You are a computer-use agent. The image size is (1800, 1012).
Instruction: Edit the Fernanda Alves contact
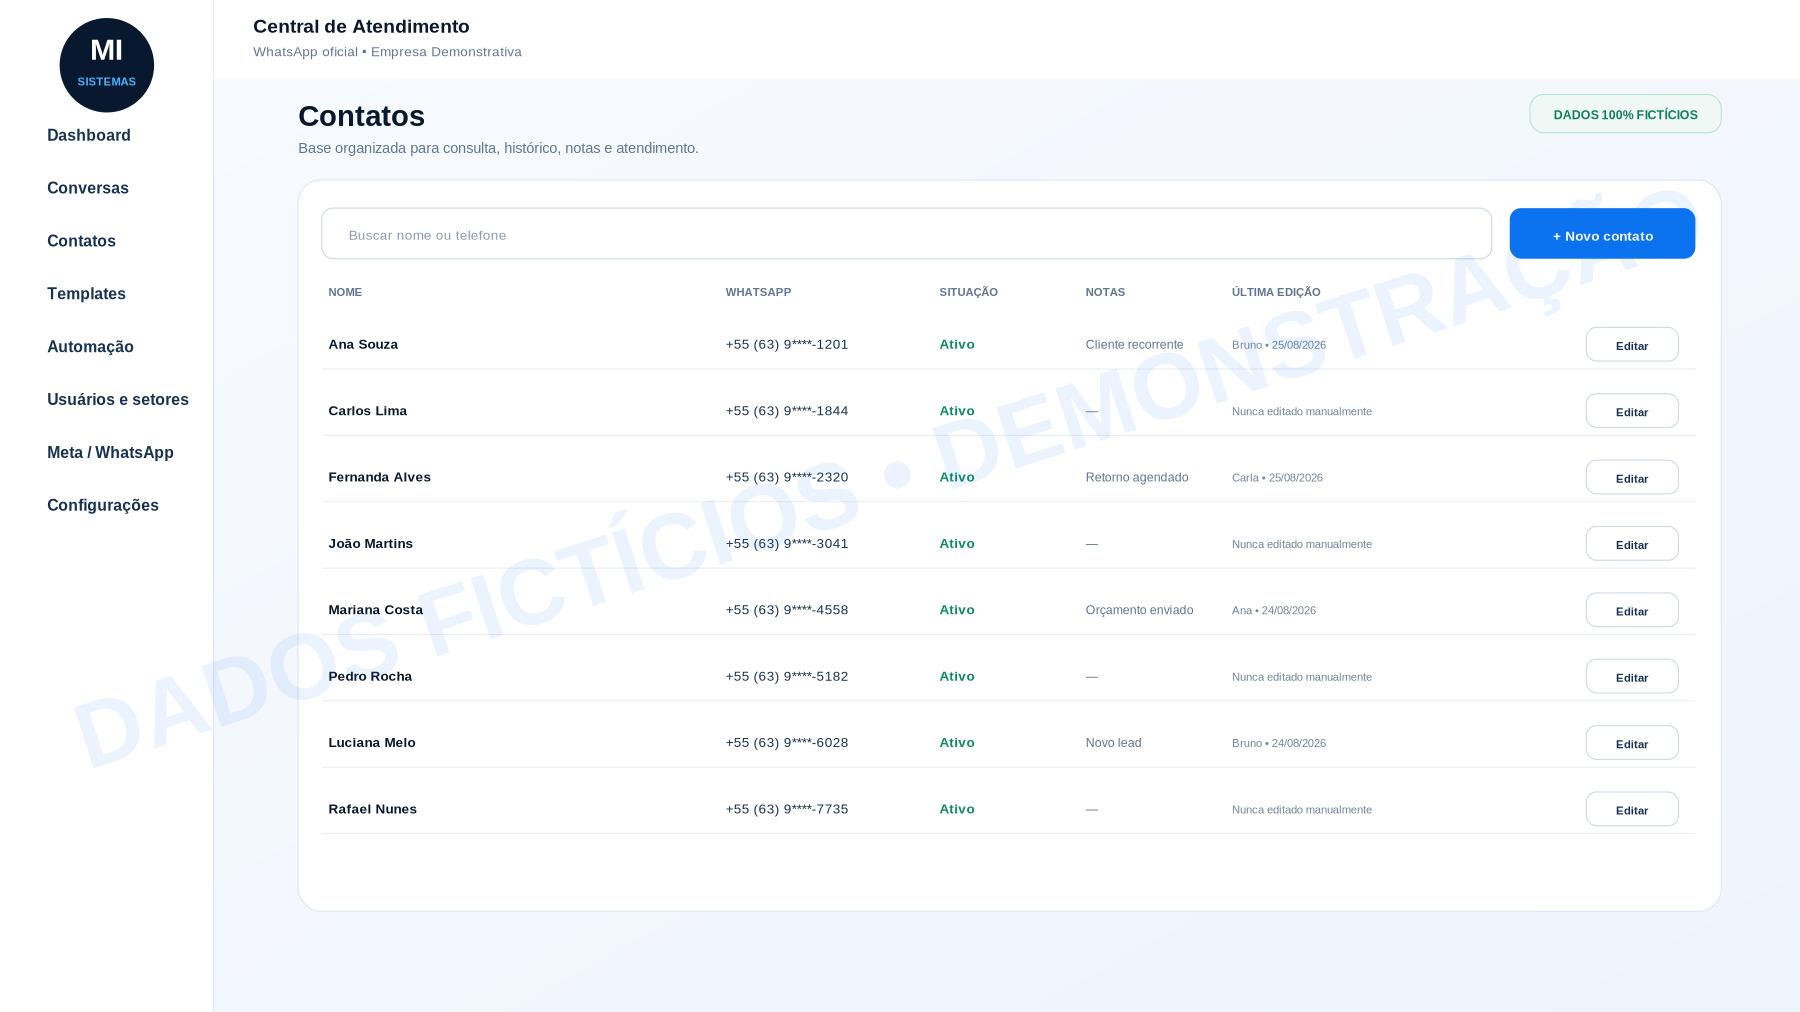click(x=1632, y=478)
